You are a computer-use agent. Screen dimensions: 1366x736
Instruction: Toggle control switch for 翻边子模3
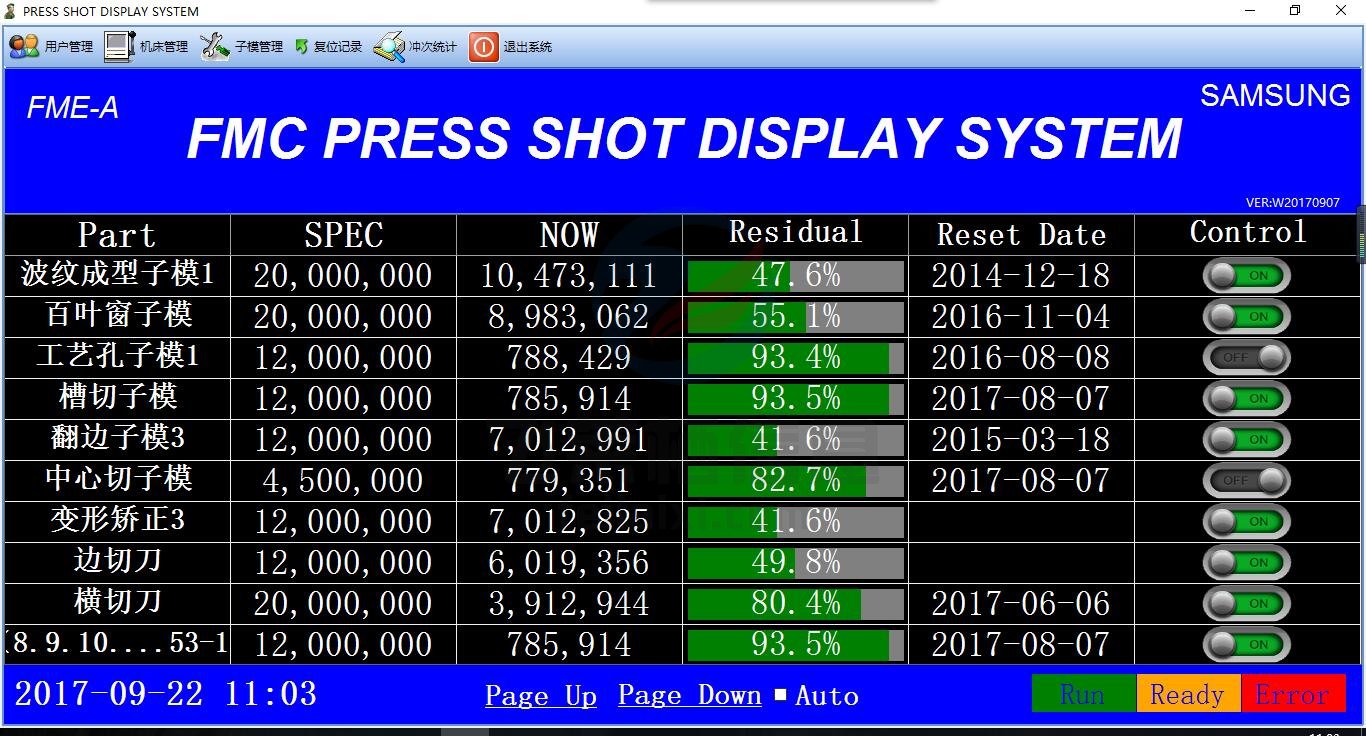point(1246,440)
